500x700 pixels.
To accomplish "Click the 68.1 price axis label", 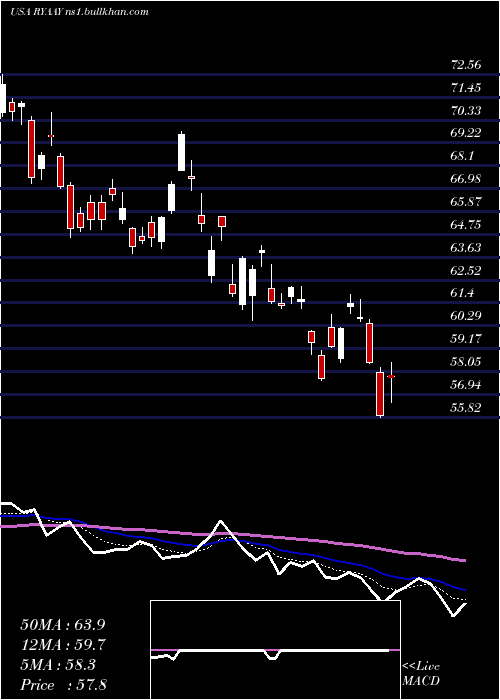I will [462, 156].
